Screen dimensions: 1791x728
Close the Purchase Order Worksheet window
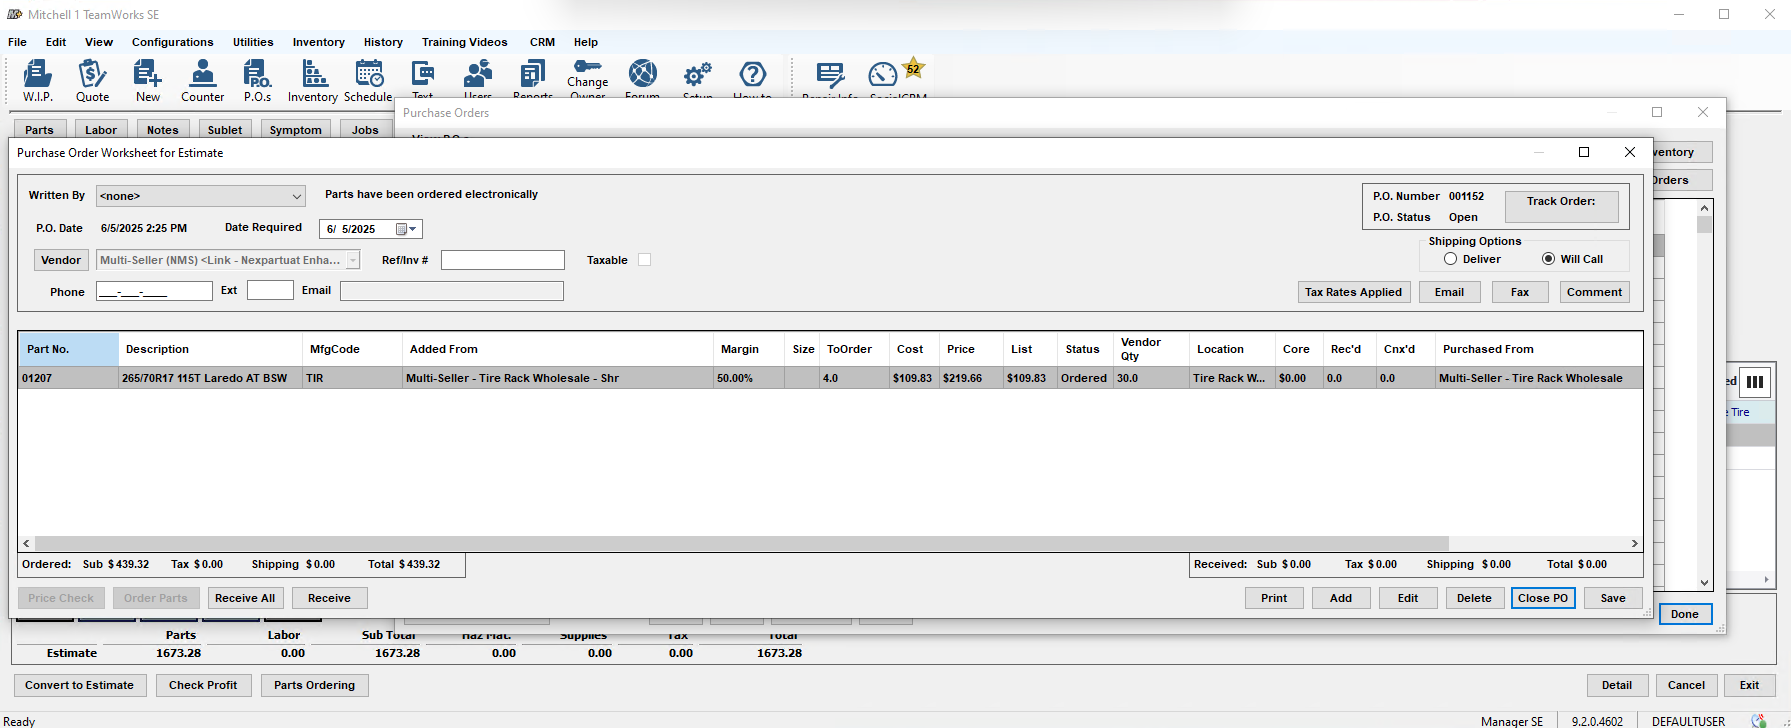tap(1630, 152)
